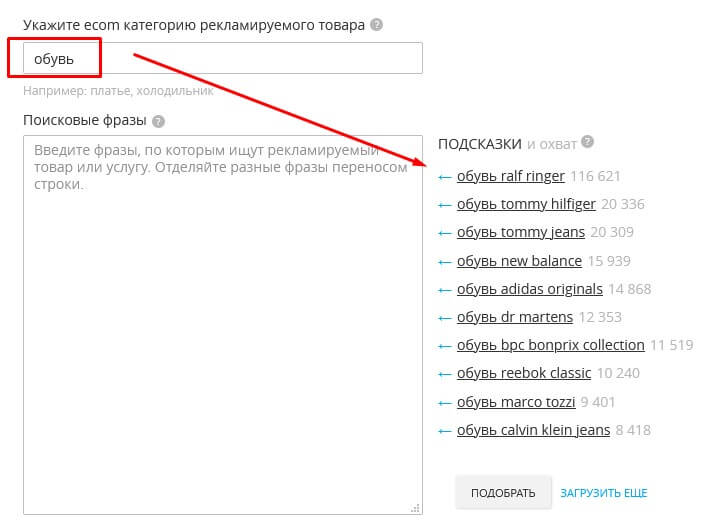Image resolution: width=720 pixels, height=524 pixels.
Task: Add arrow beside обувь marco tozzi
Action: click(x=444, y=403)
